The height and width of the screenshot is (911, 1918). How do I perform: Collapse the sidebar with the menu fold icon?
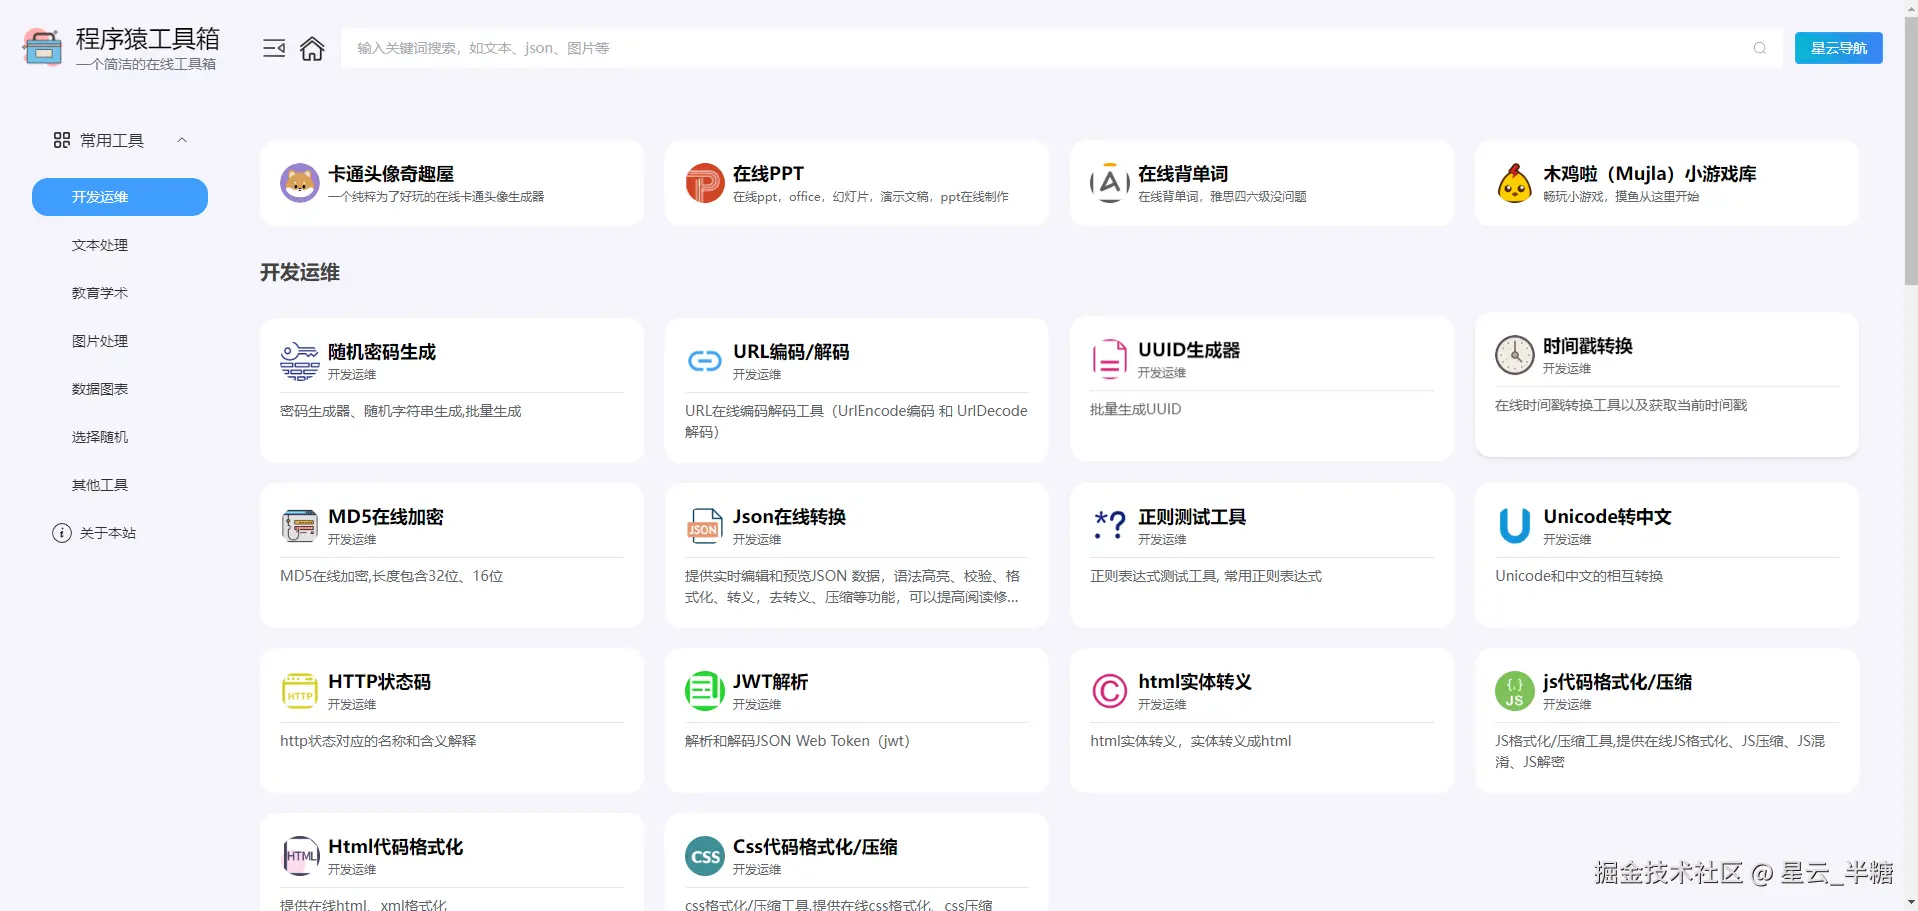tap(274, 48)
